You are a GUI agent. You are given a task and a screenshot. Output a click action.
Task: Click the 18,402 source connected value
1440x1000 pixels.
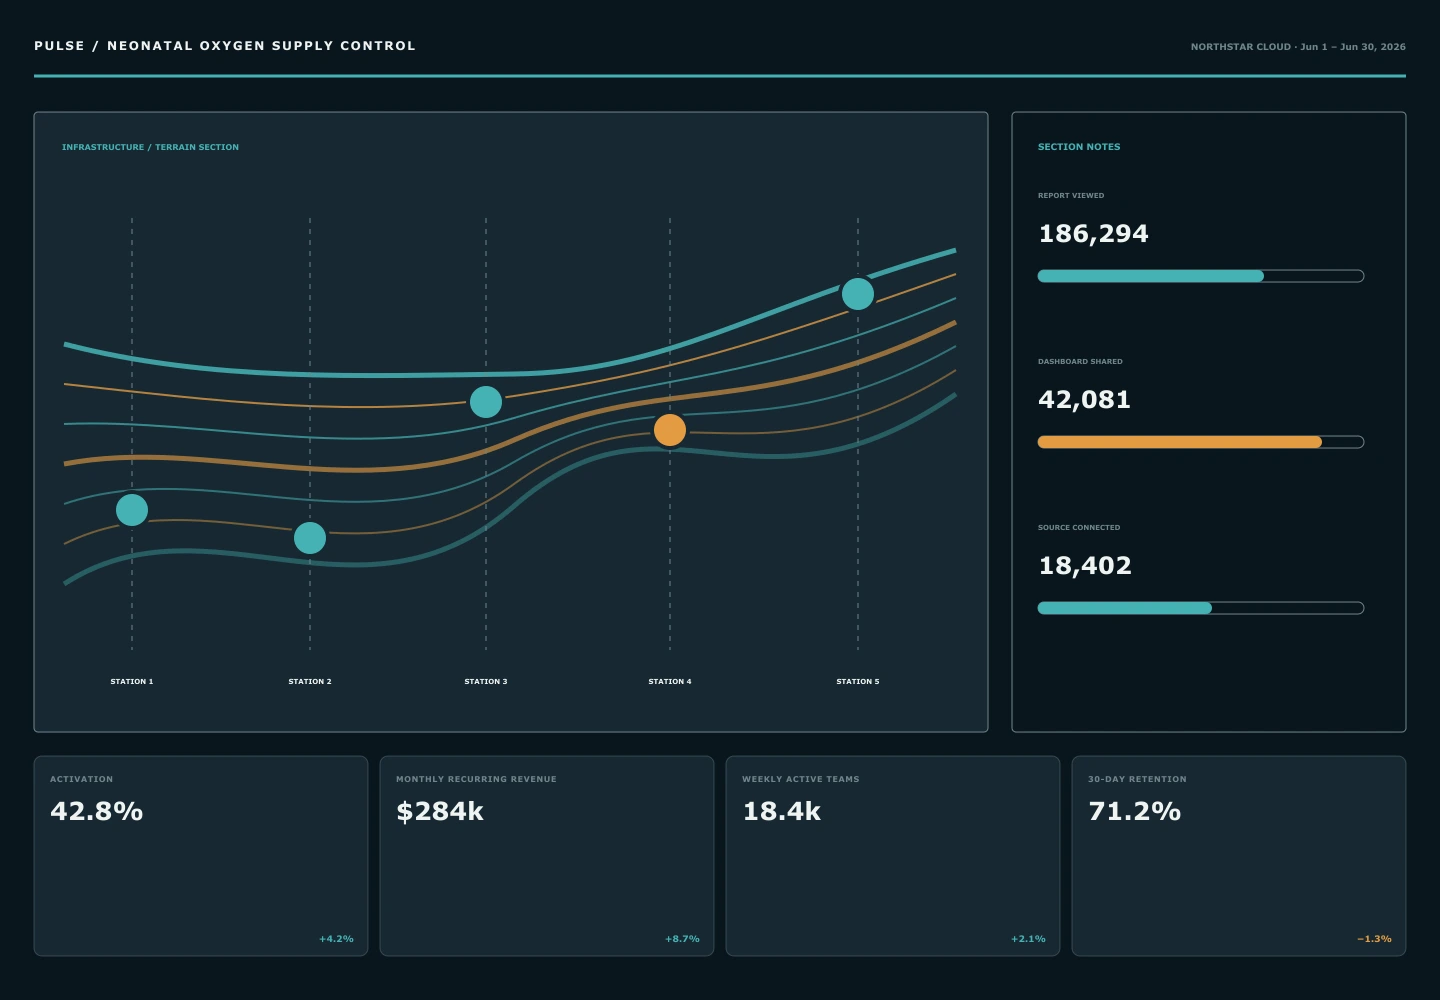(1085, 566)
